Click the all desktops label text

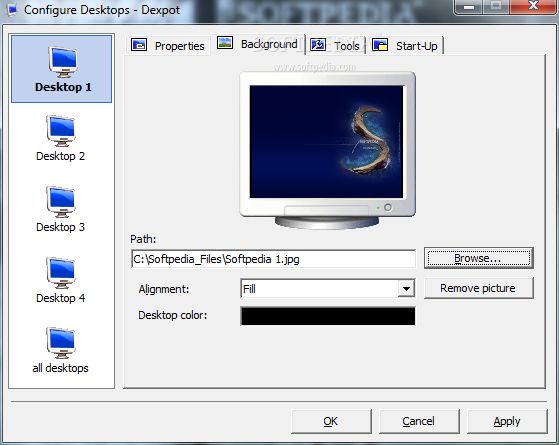click(61, 368)
